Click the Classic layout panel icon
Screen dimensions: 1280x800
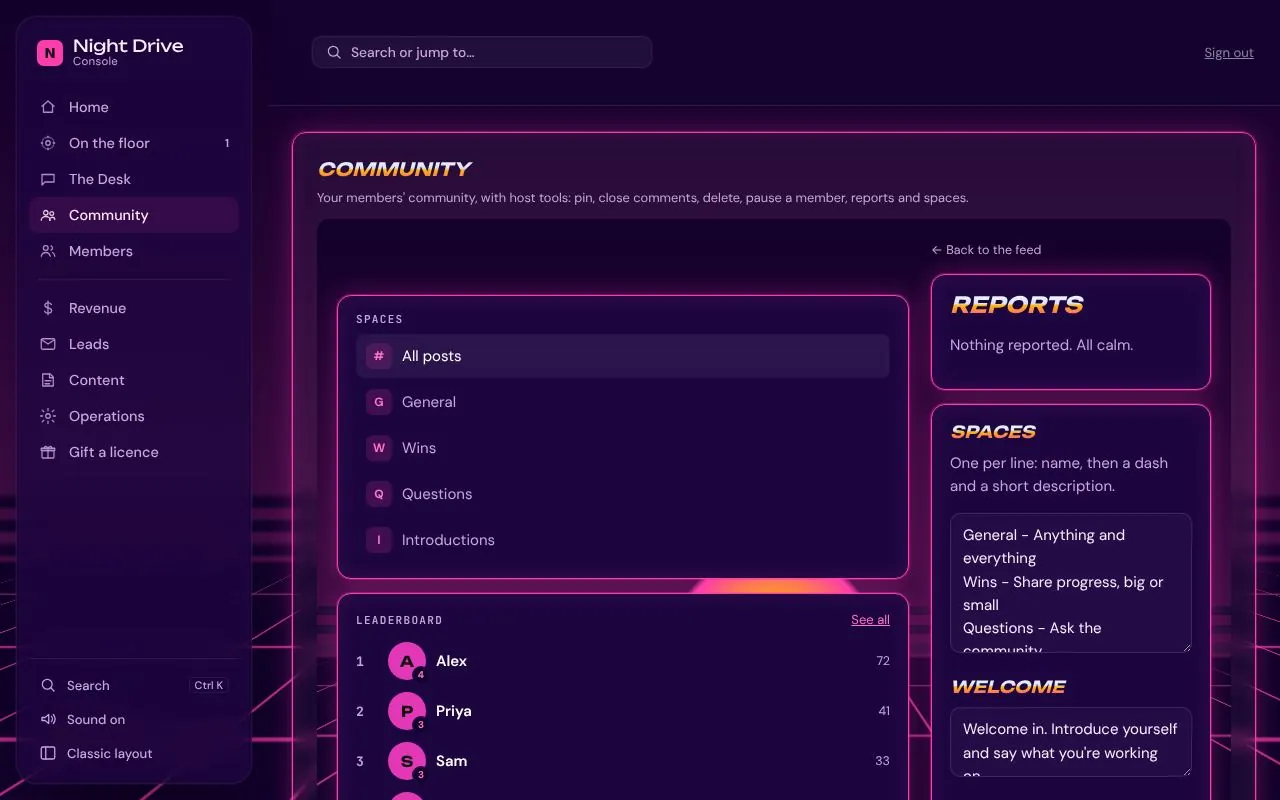click(x=48, y=754)
